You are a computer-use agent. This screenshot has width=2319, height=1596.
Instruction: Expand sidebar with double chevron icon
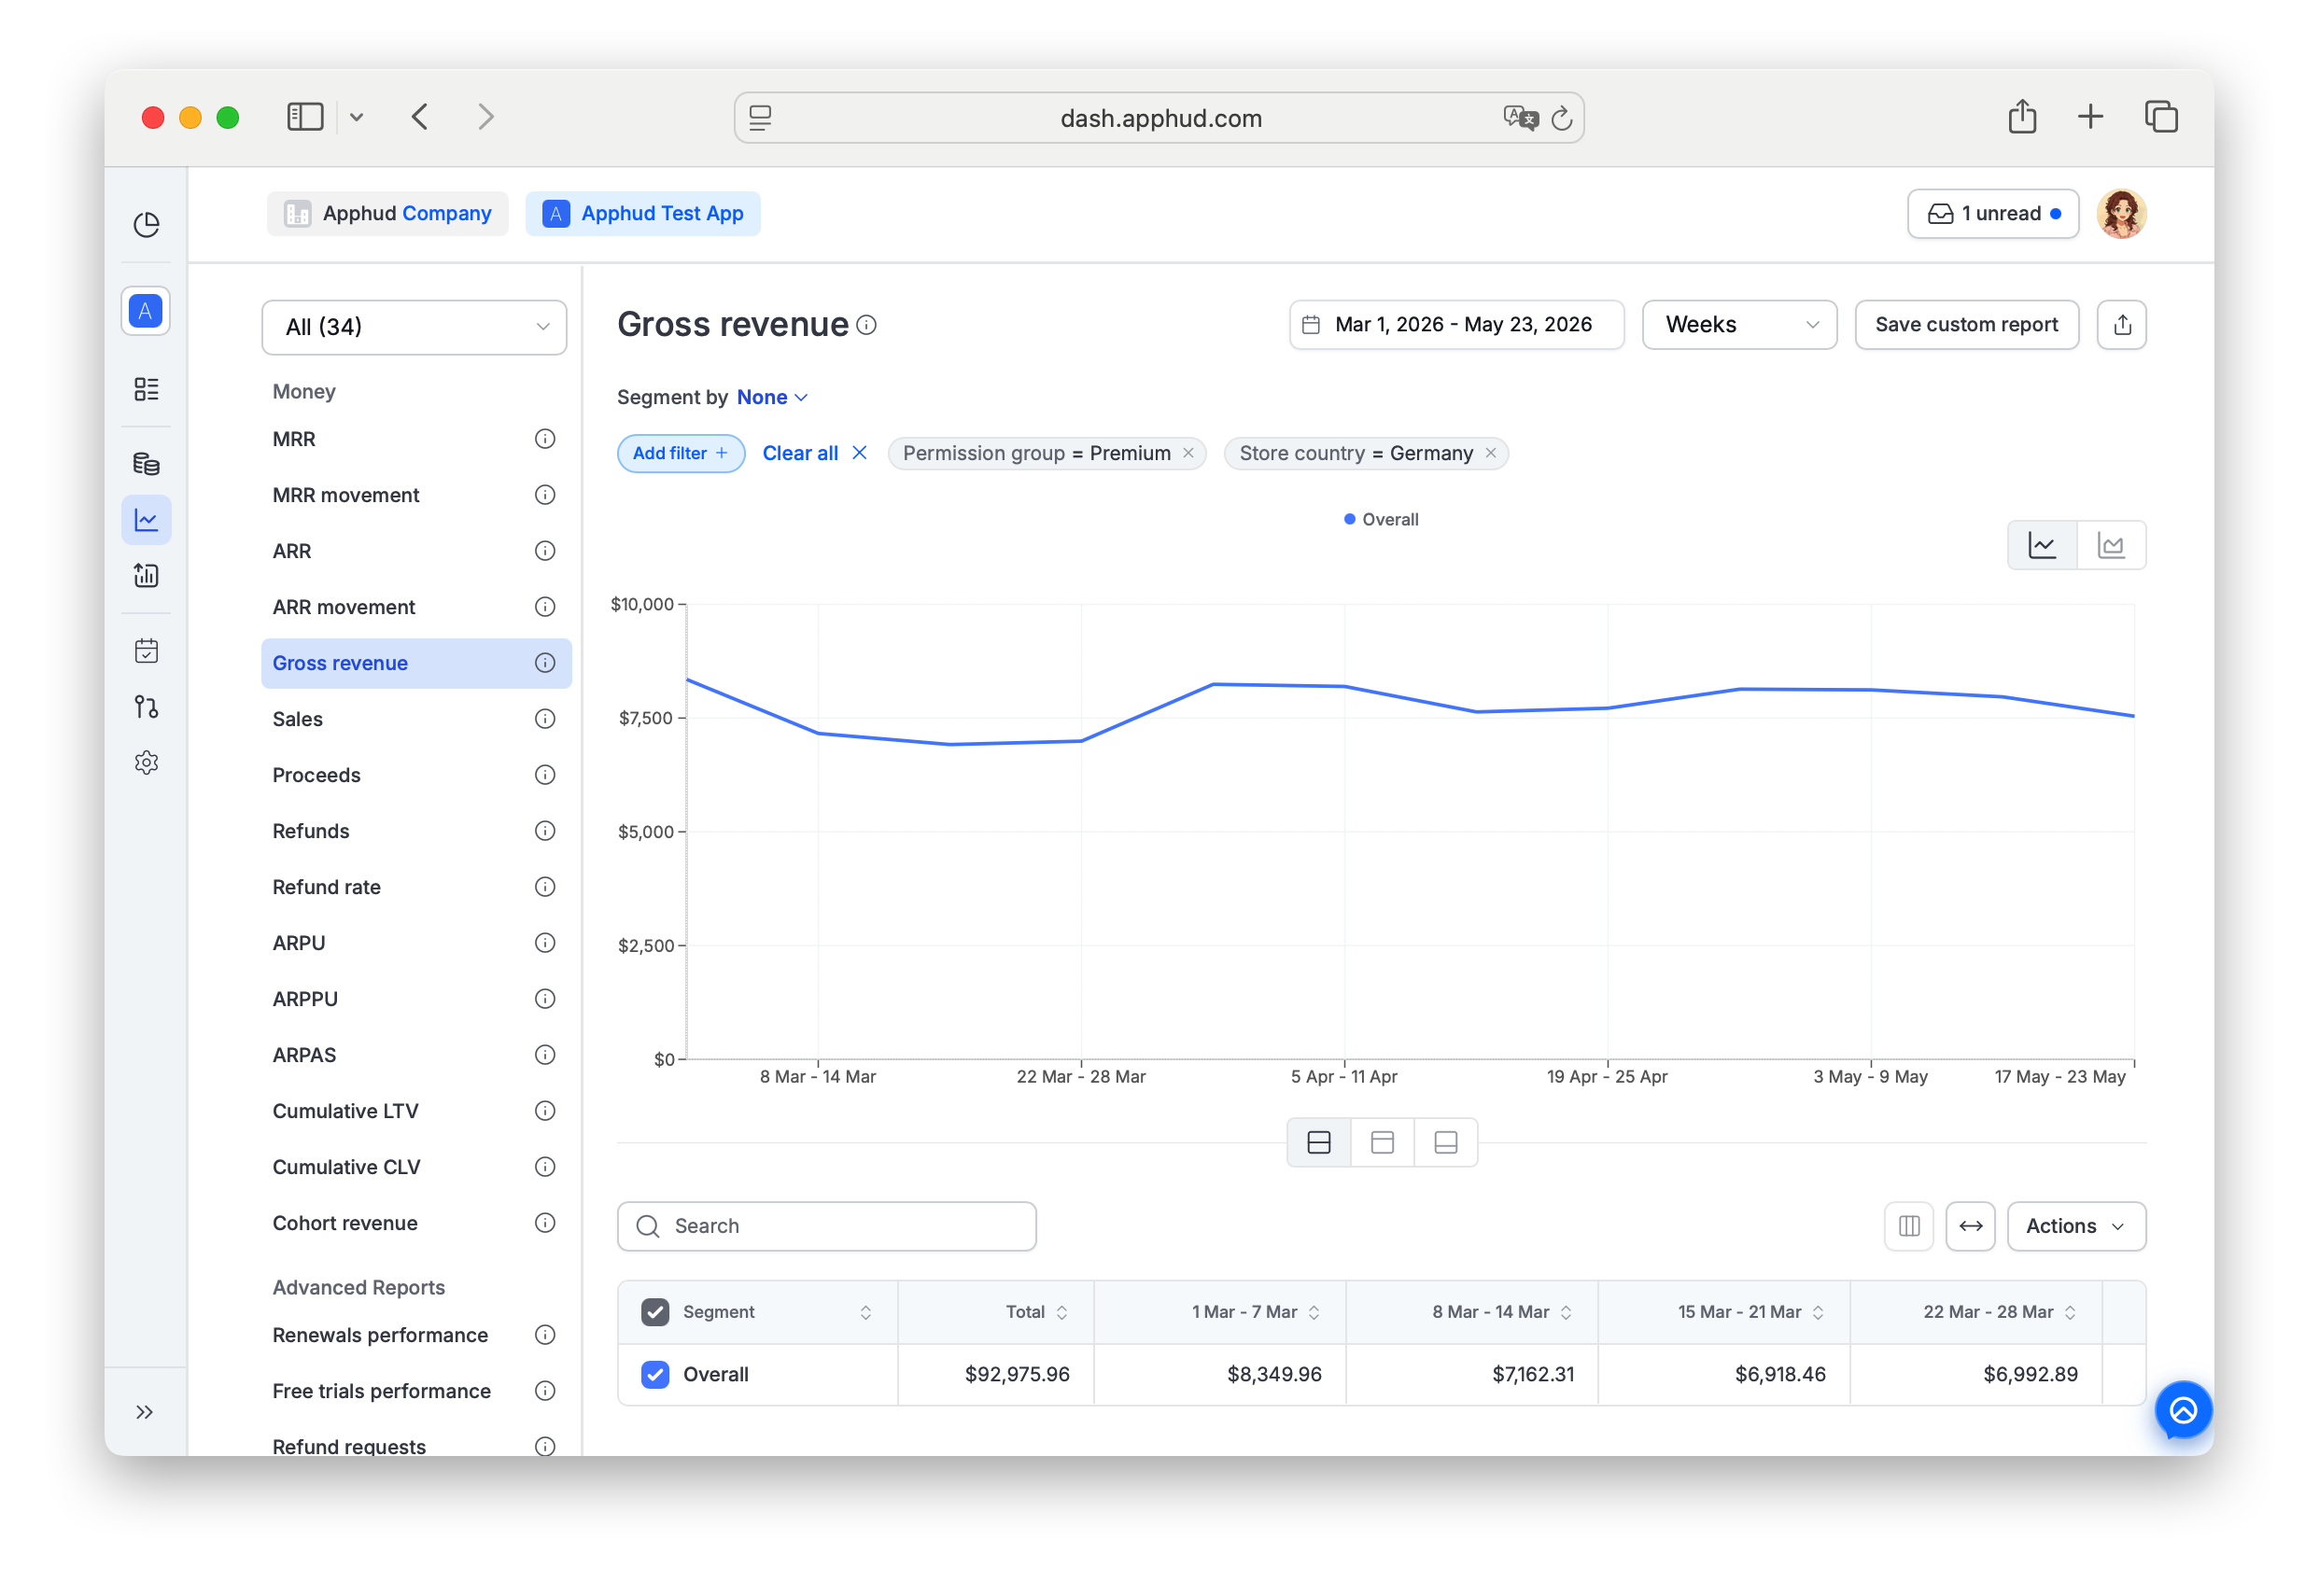[x=145, y=1413]
